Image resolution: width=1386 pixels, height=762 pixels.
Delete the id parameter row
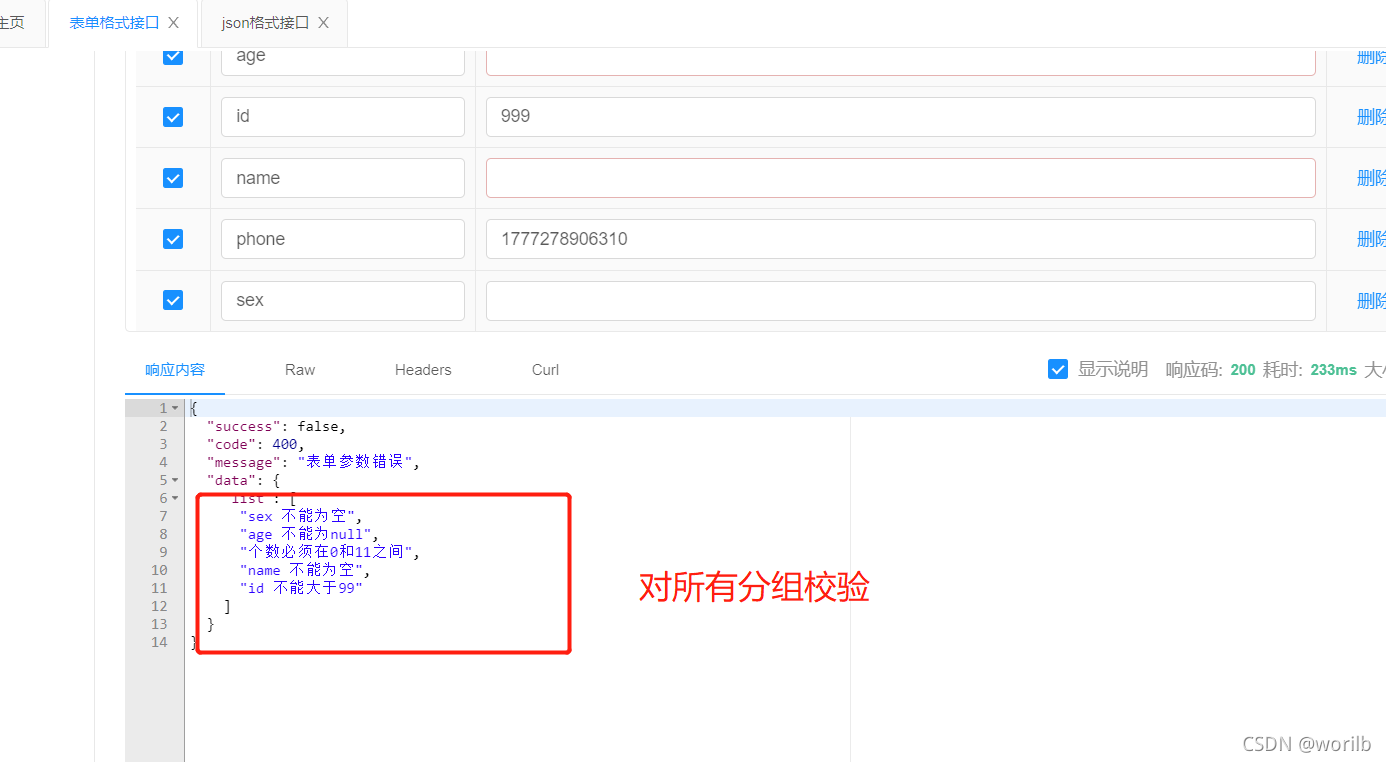pos(1371,117)
